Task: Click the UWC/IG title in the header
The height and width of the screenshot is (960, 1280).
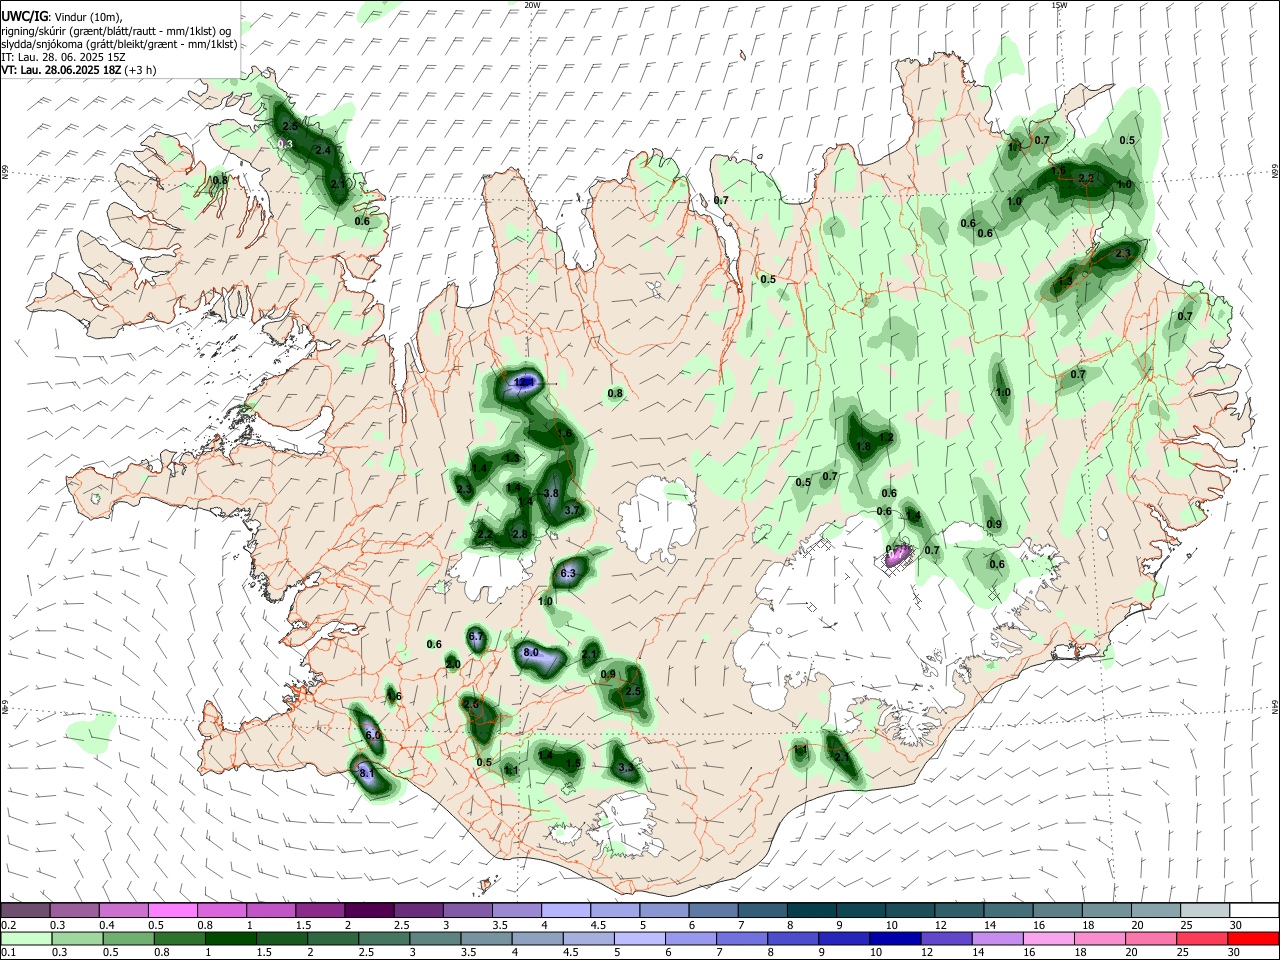Action: pos(24,17)
